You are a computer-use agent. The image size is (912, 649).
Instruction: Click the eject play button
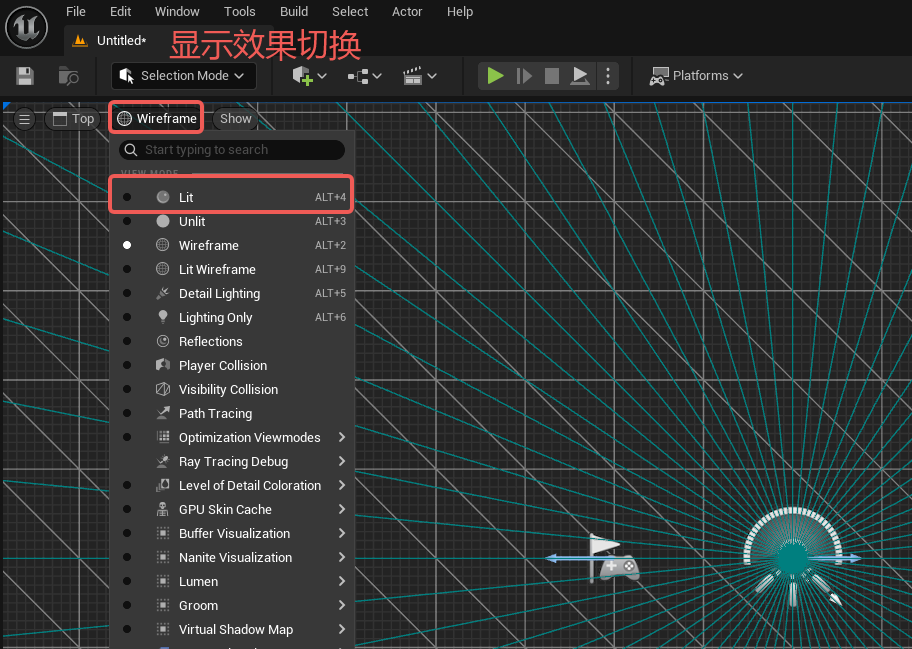tap(579, 76)
